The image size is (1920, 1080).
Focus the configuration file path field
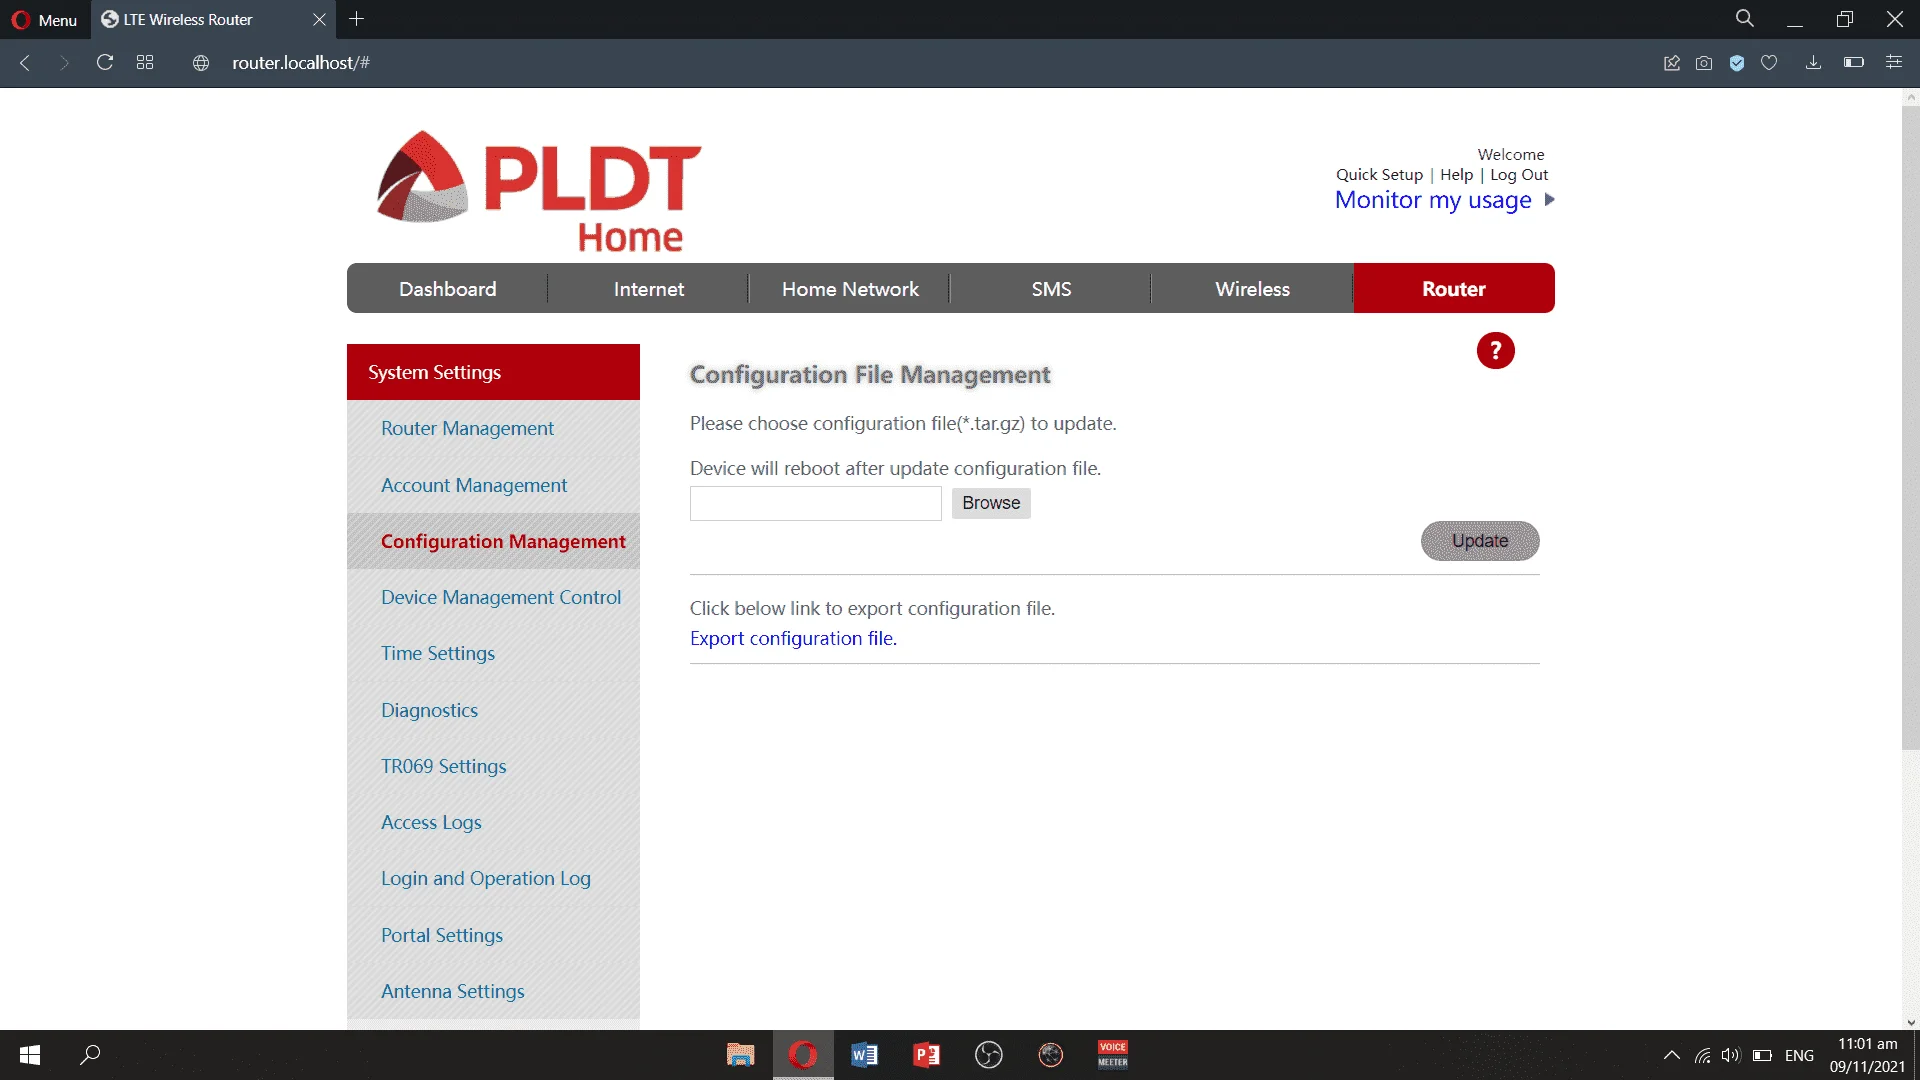[x=816, y=503]
